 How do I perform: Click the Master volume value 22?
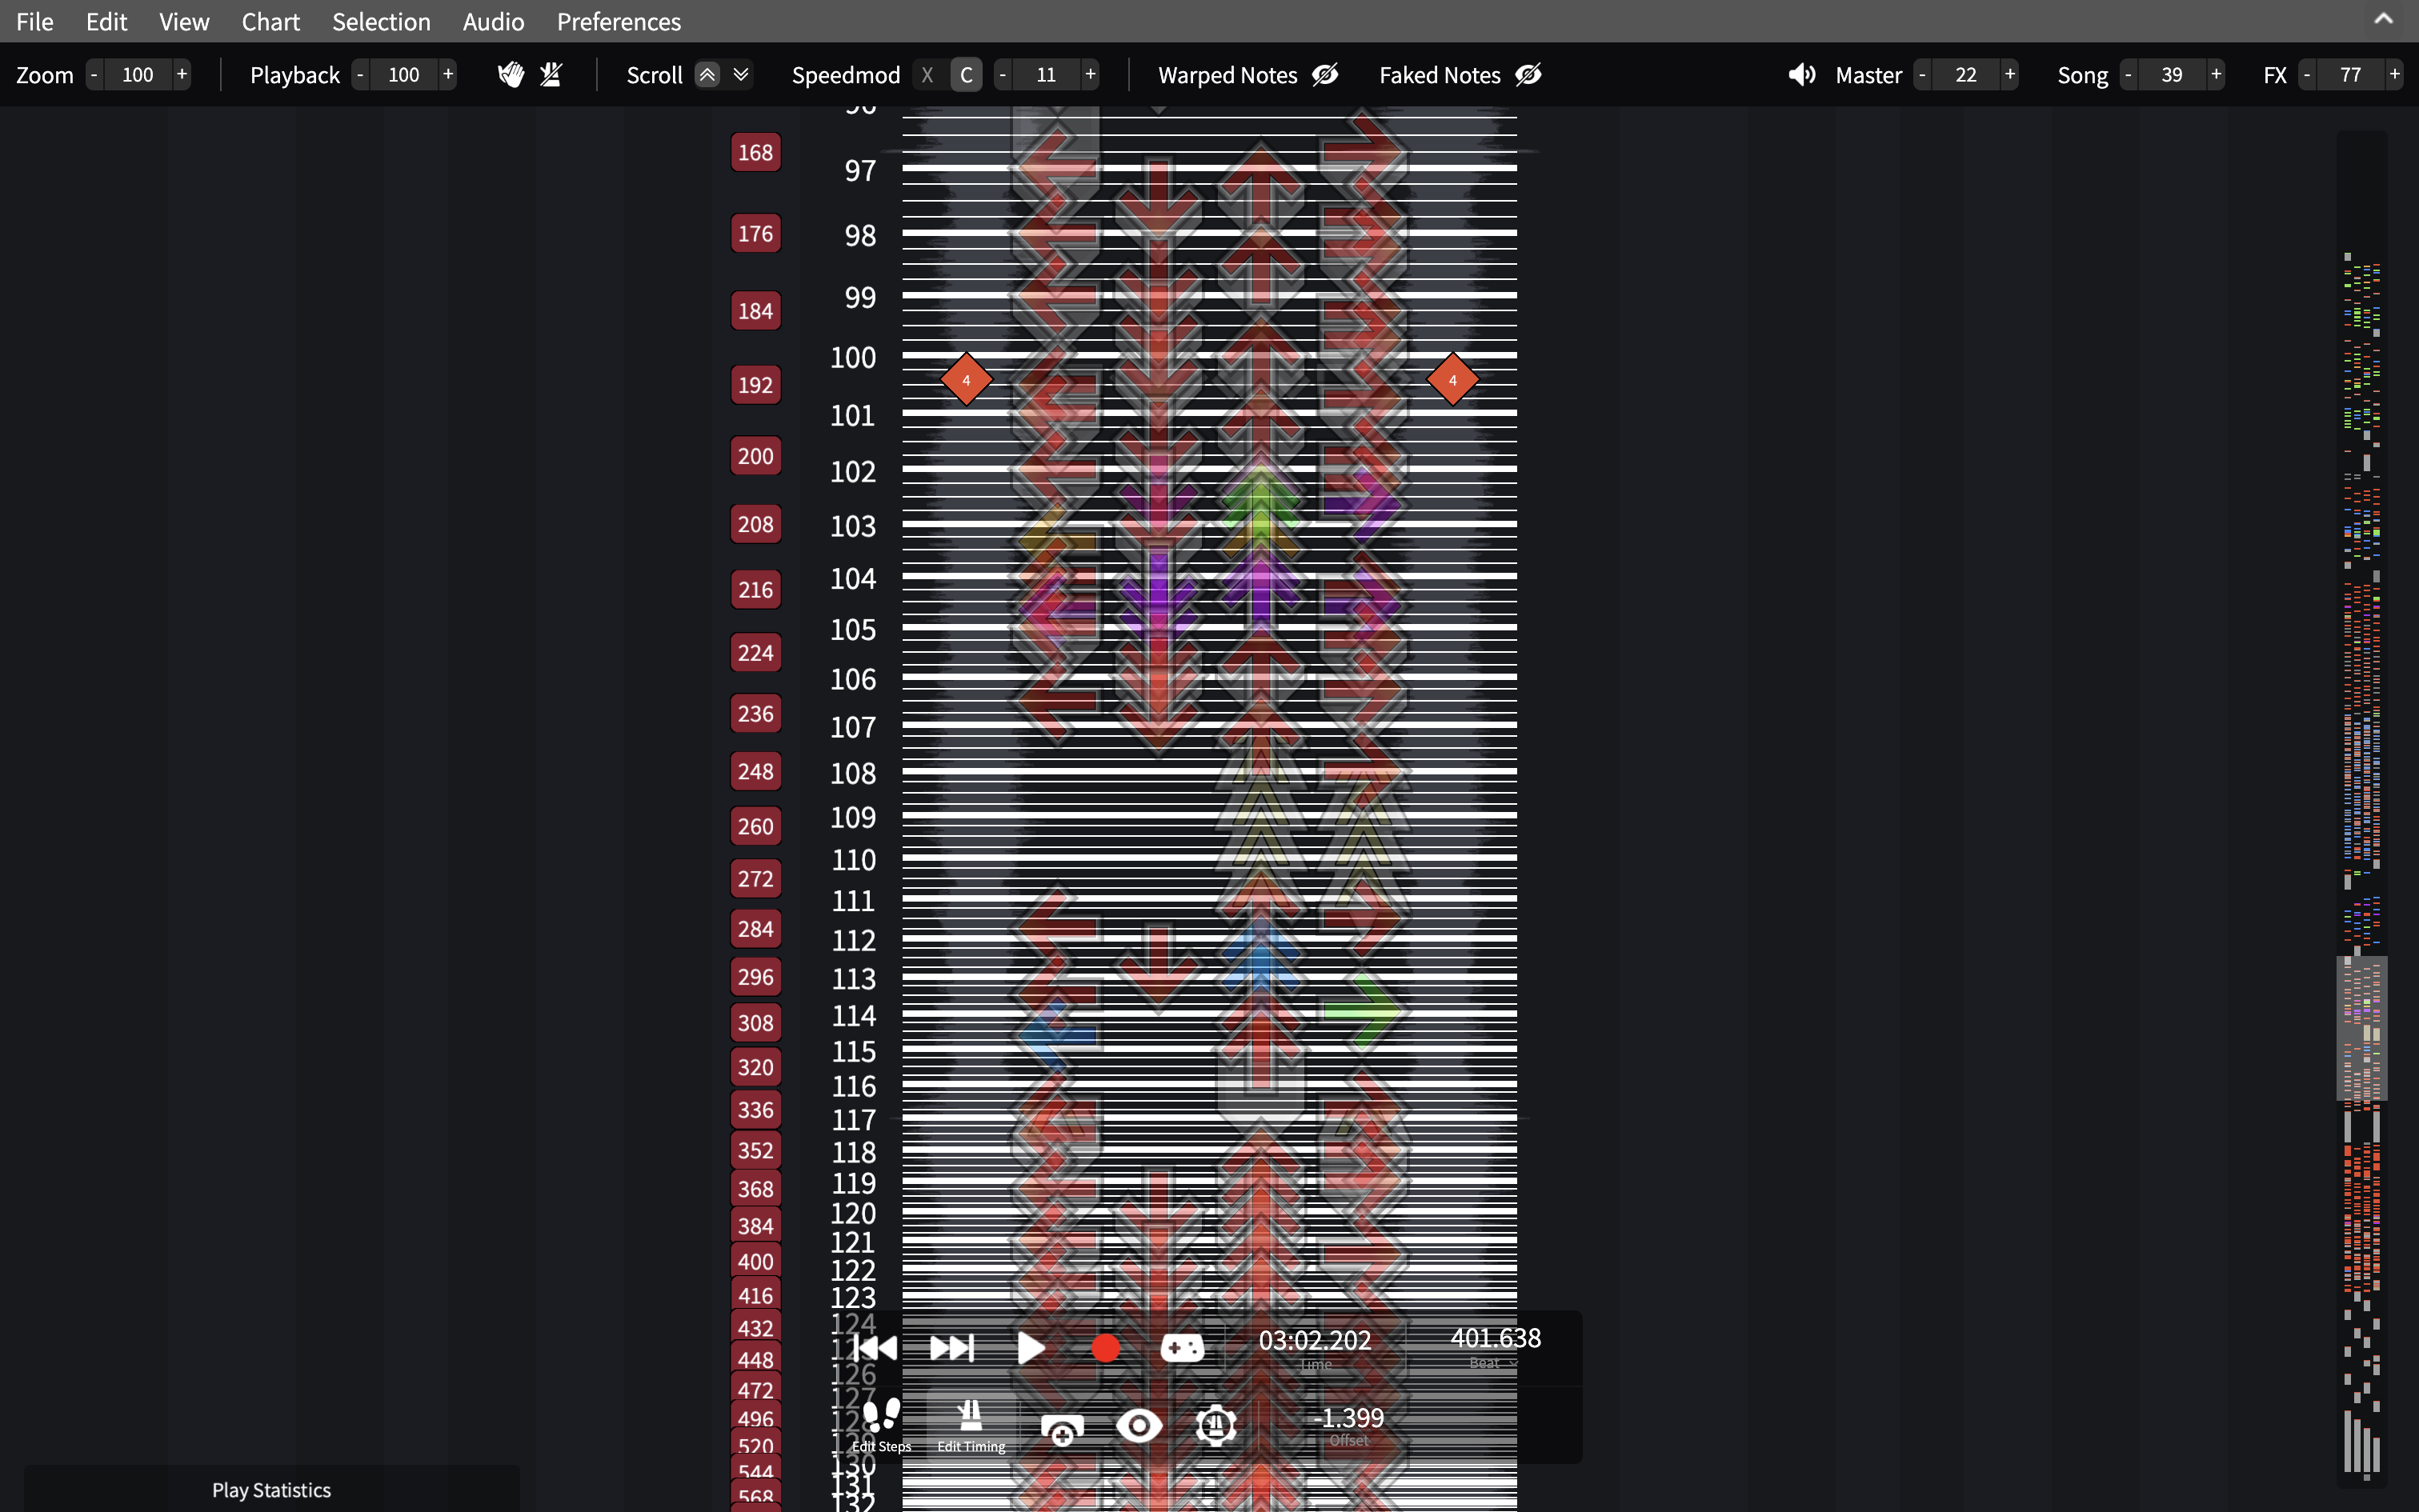tap(1966, 75)
